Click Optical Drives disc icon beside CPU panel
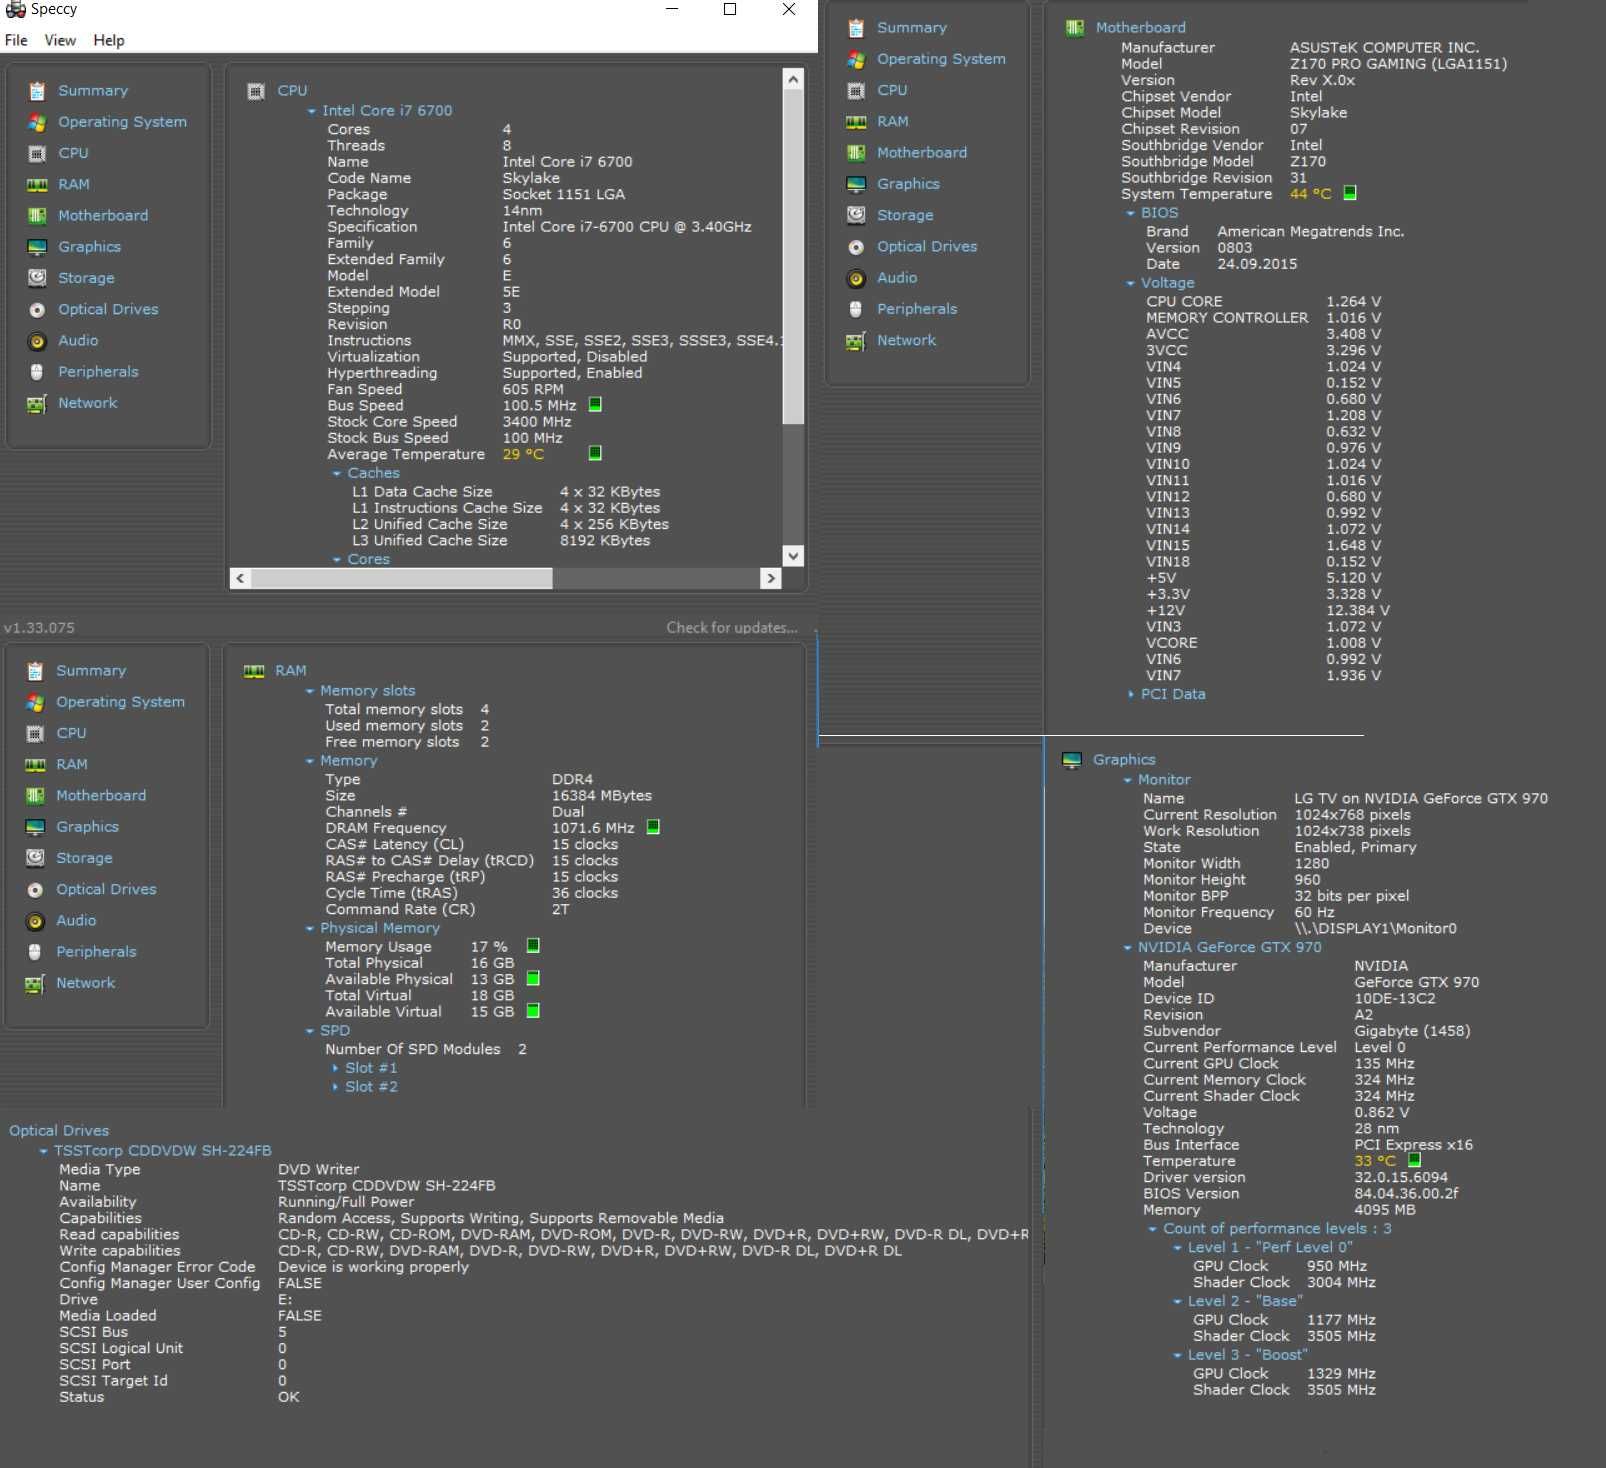 (37, 310)
